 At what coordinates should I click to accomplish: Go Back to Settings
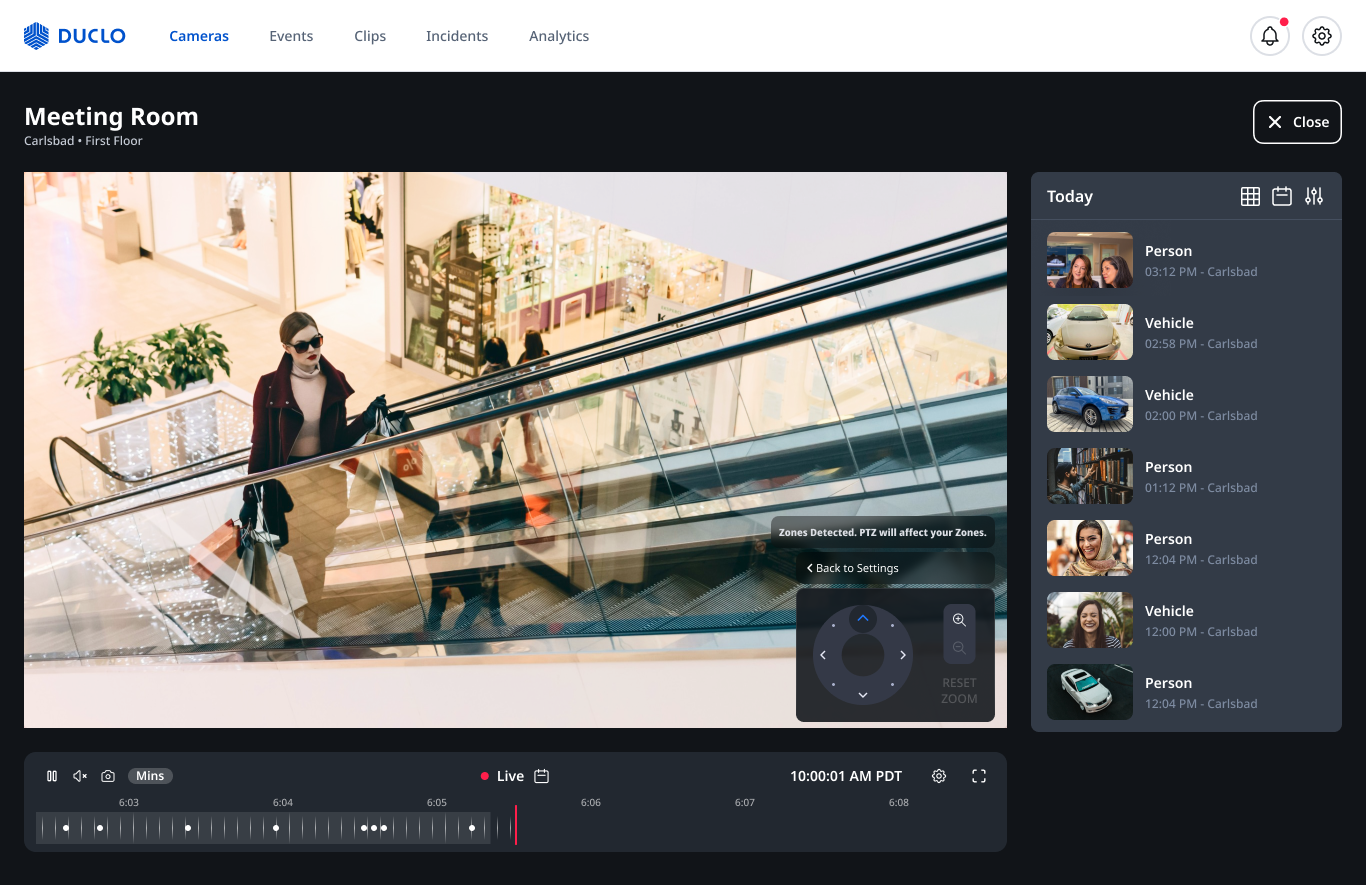[x=852, y=568]
